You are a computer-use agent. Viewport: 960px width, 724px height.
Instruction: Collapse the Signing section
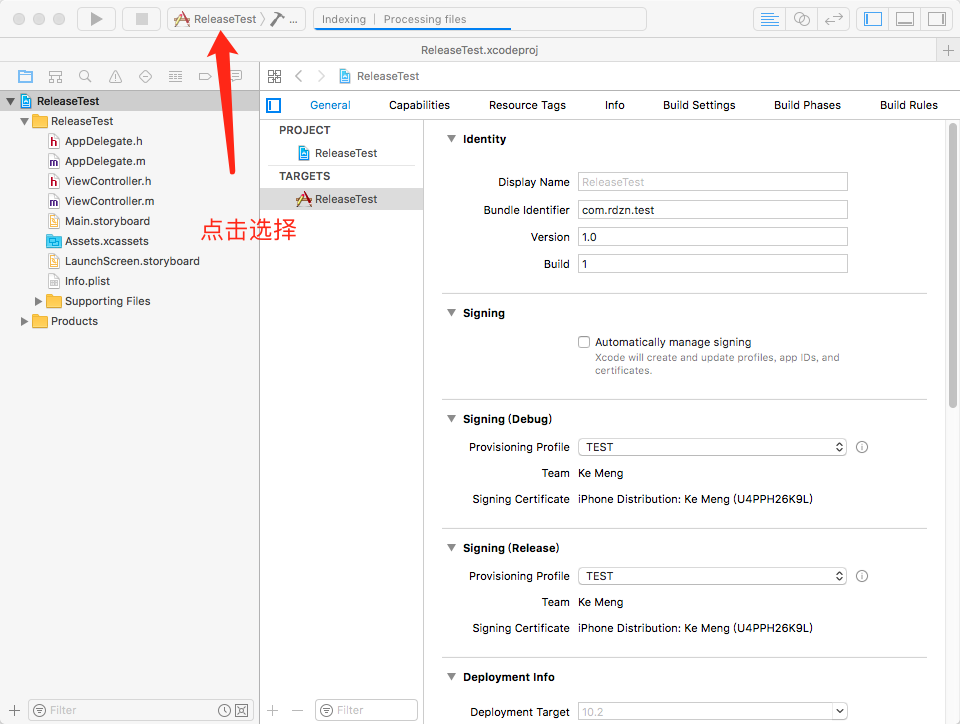(x=451, y=313)
